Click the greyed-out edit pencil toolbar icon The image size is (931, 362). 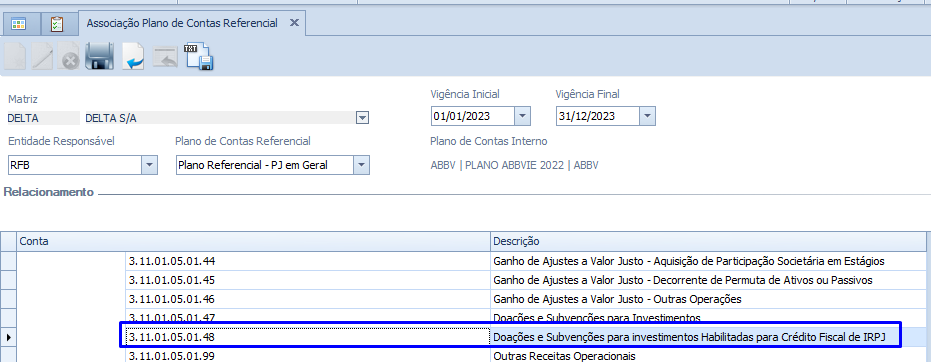(42, 56)
